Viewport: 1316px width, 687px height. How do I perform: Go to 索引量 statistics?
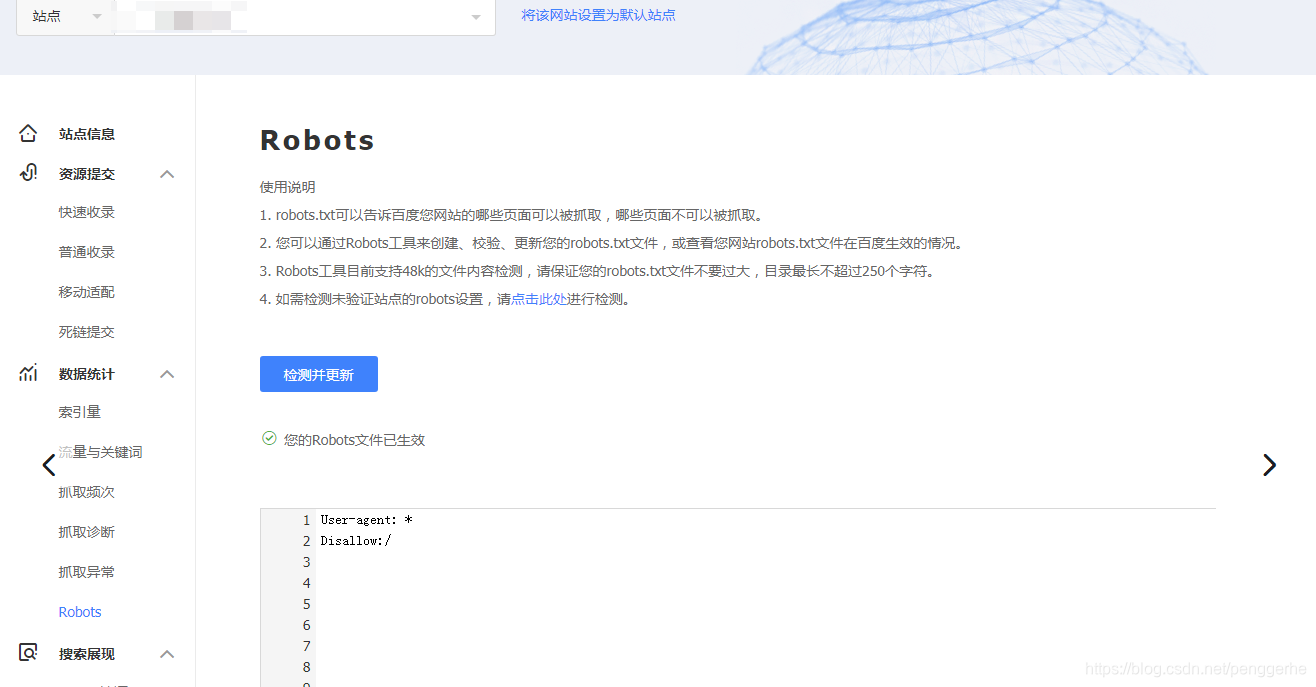[x=80, y=411]
